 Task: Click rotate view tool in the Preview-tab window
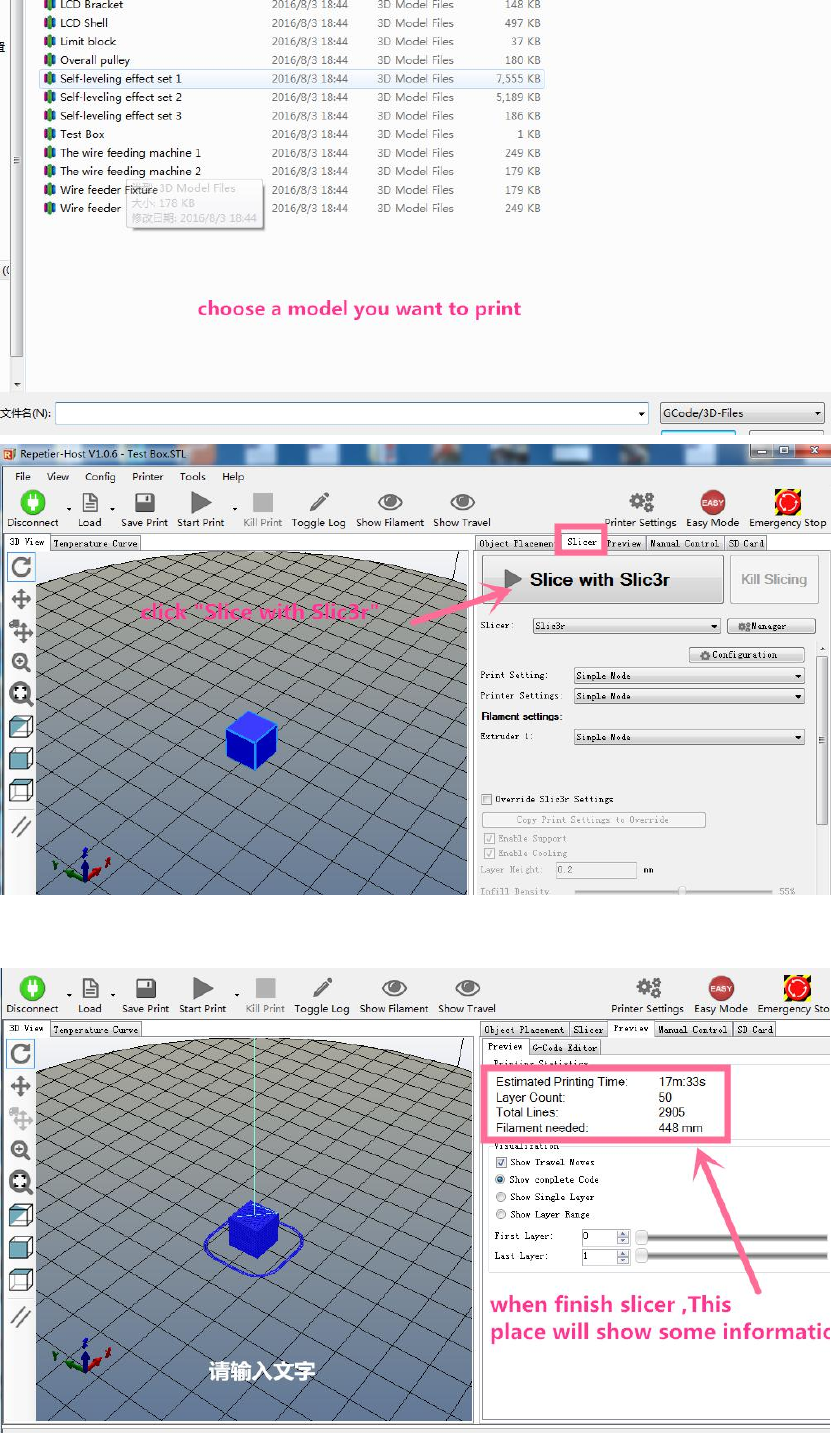tap(20, 1053)
